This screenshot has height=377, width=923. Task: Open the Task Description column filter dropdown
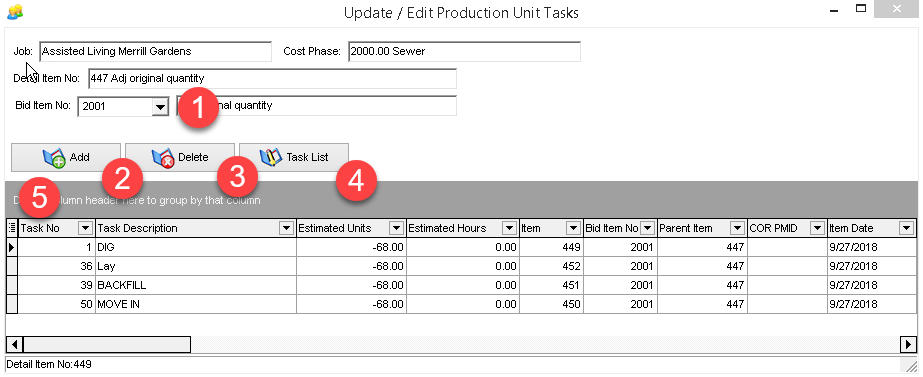coord(287,229)
